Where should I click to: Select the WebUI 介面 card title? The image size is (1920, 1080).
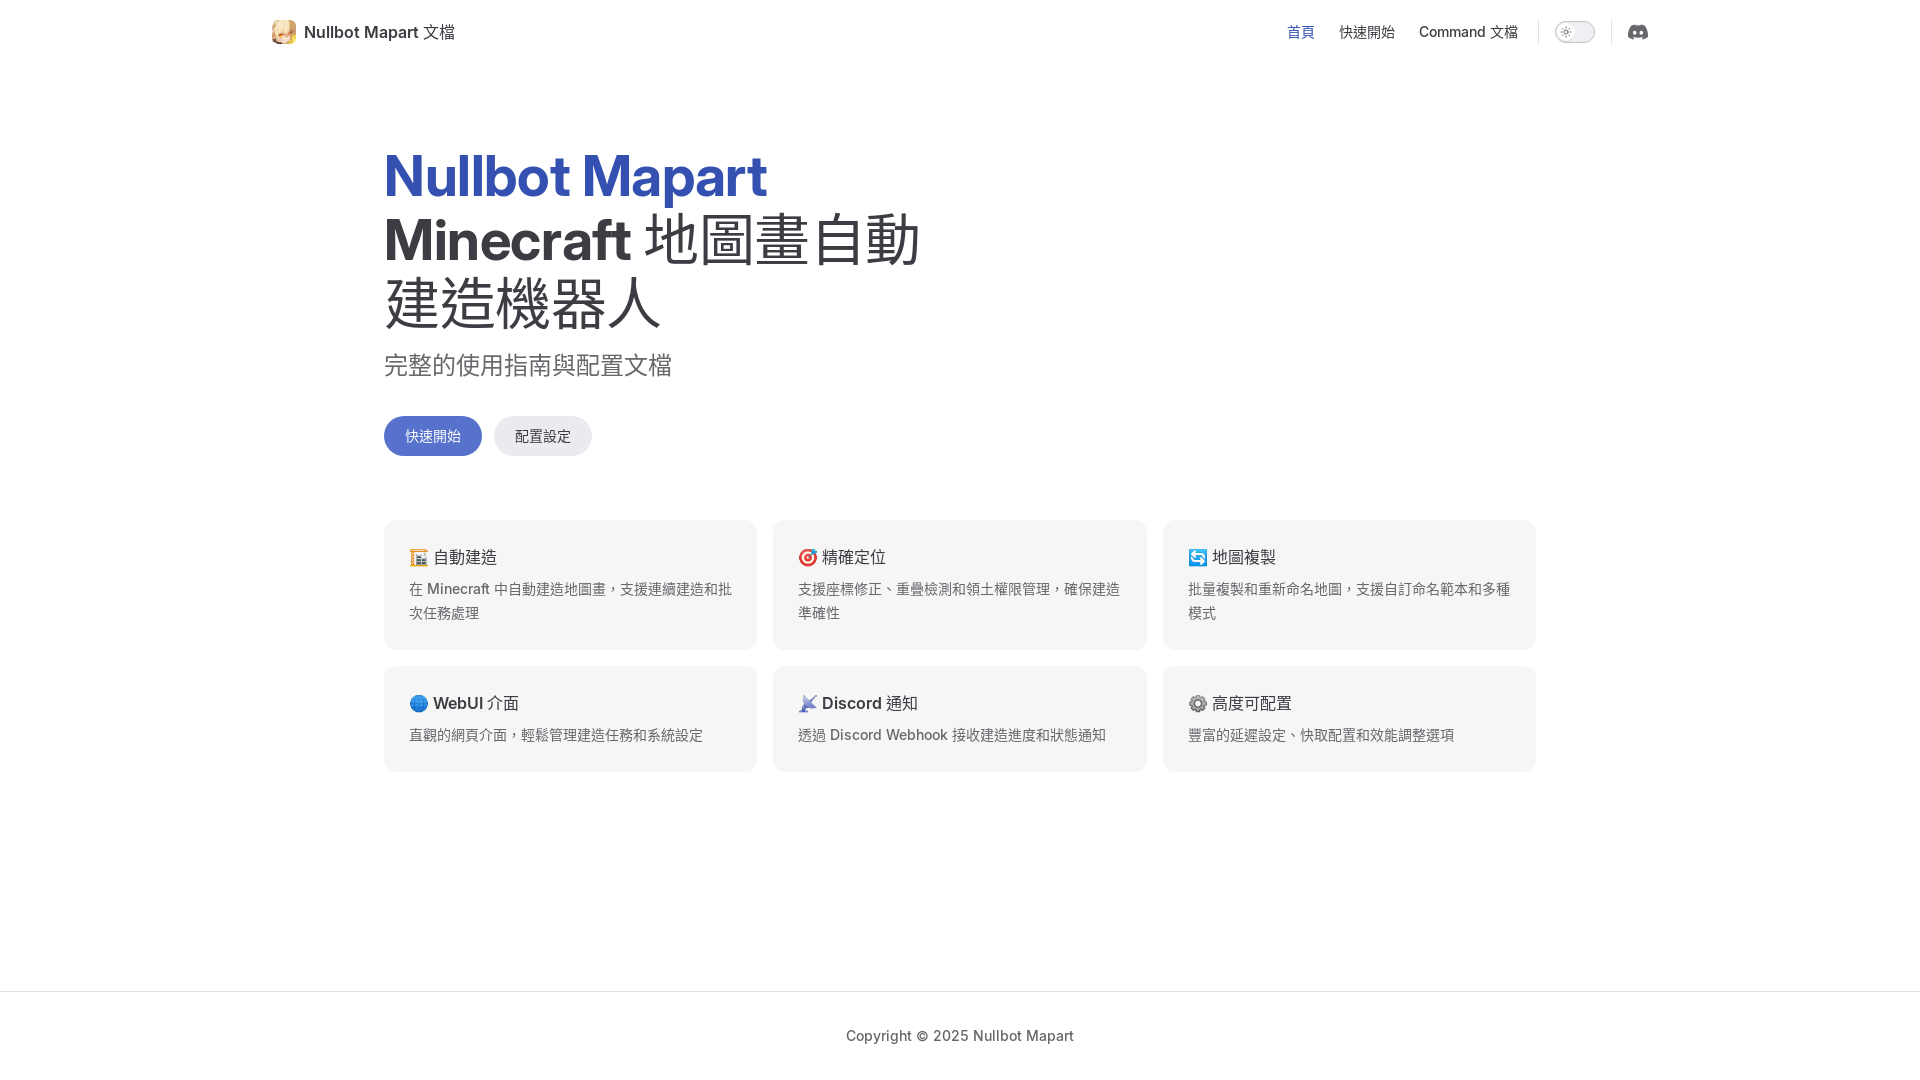(x=476, y=703)
